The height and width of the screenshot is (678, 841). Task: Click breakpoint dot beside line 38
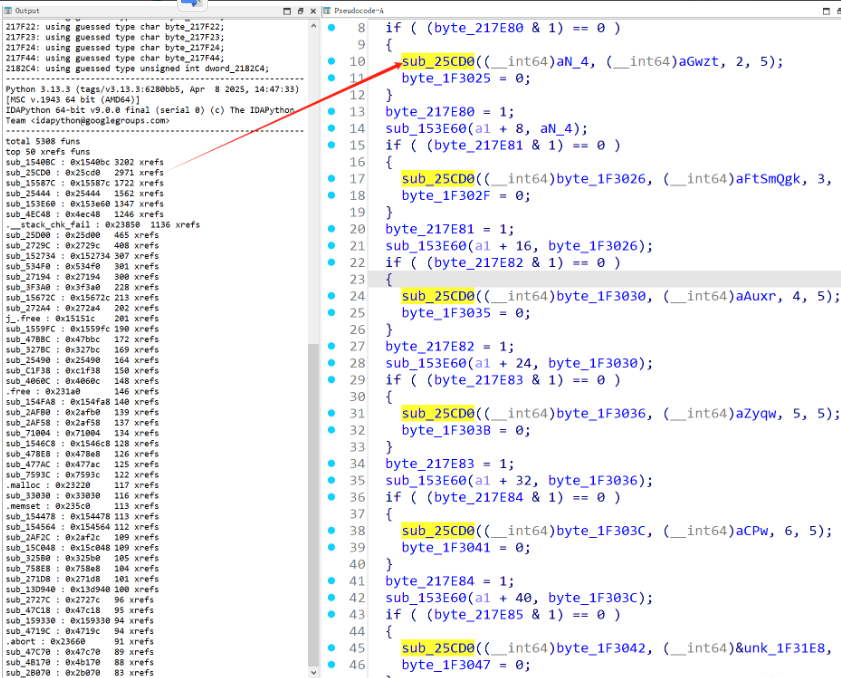tap(331, 530)
